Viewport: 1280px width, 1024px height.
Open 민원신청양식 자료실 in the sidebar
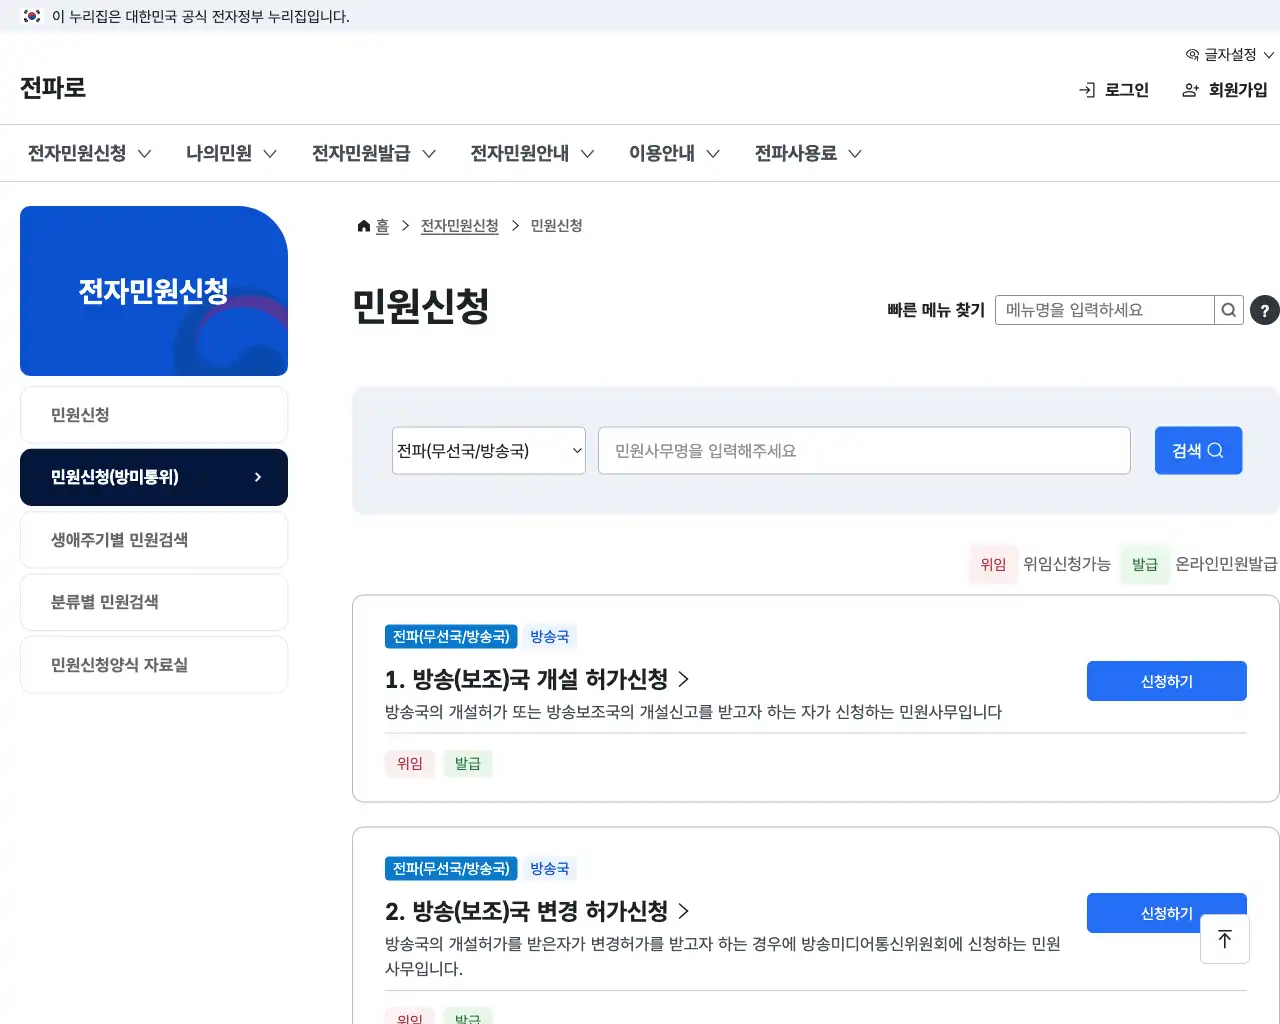tap(154, 665)
